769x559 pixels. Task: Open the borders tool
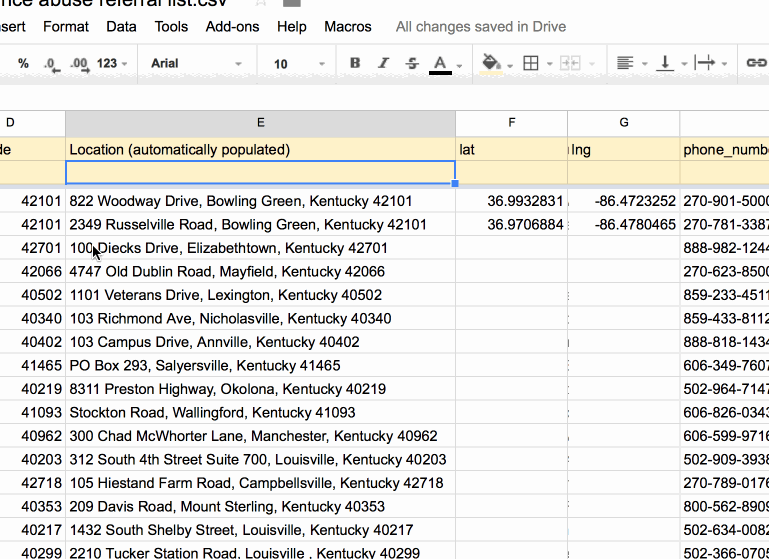point(531,63)
